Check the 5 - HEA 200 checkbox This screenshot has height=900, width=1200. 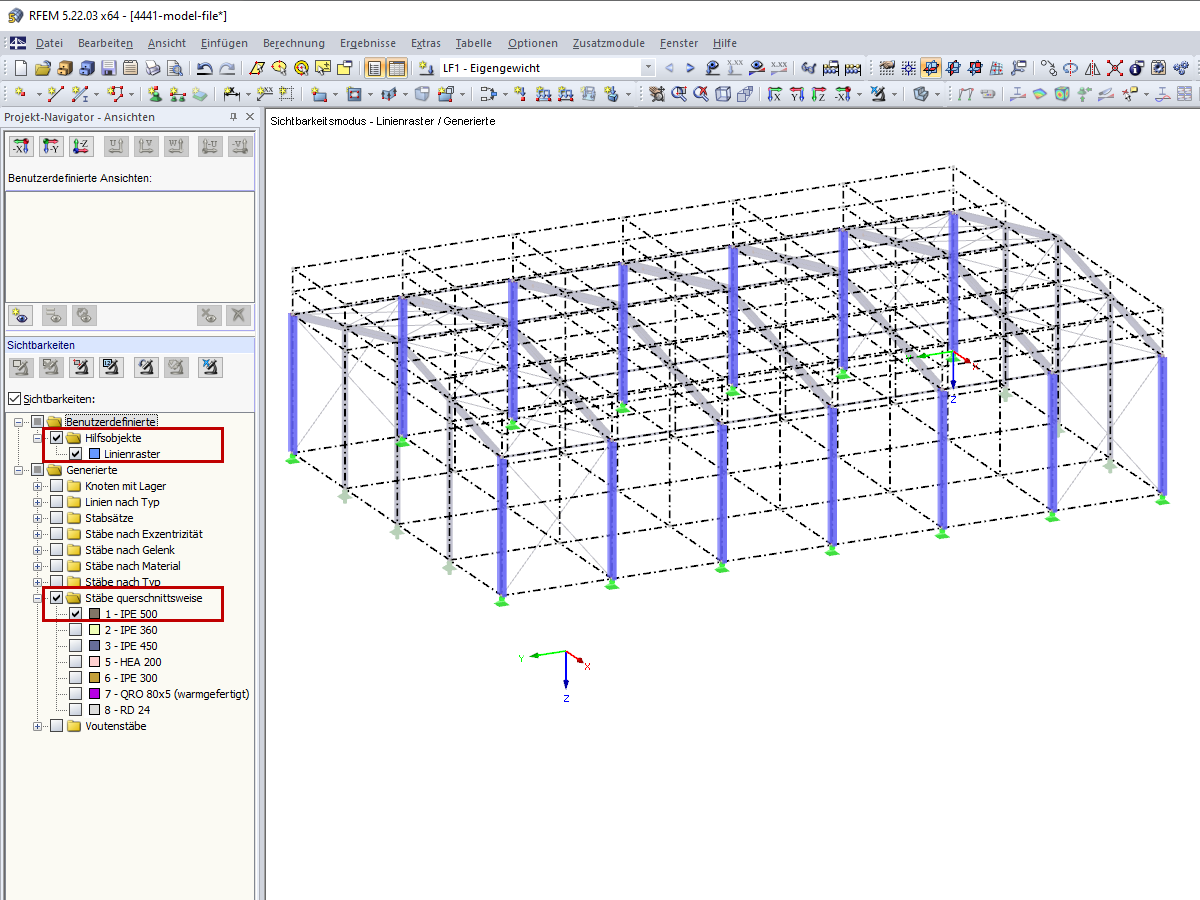(x=75, y=662)
